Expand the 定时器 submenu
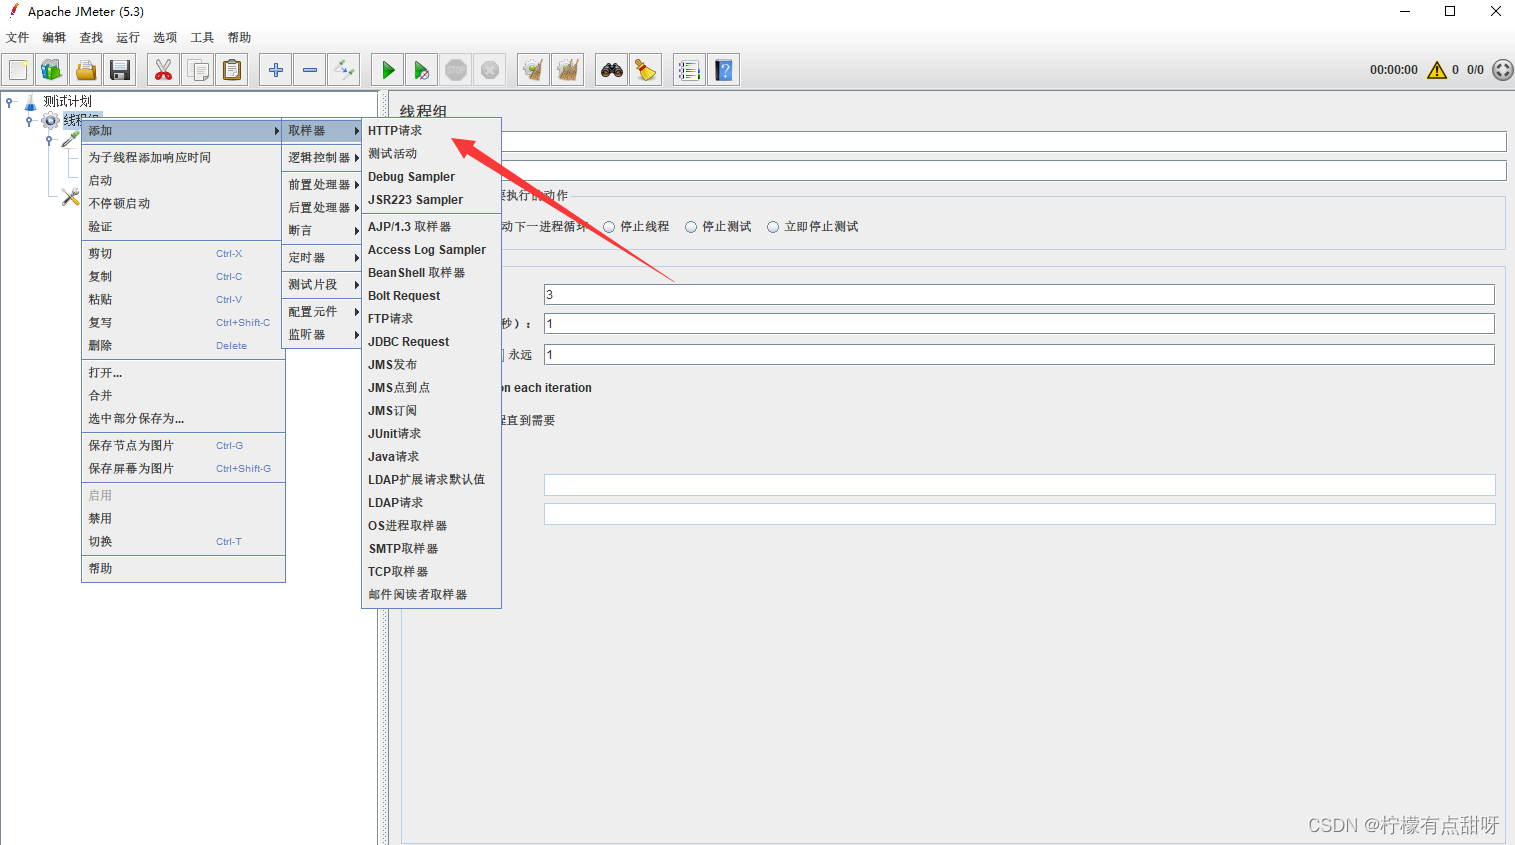 322,258
